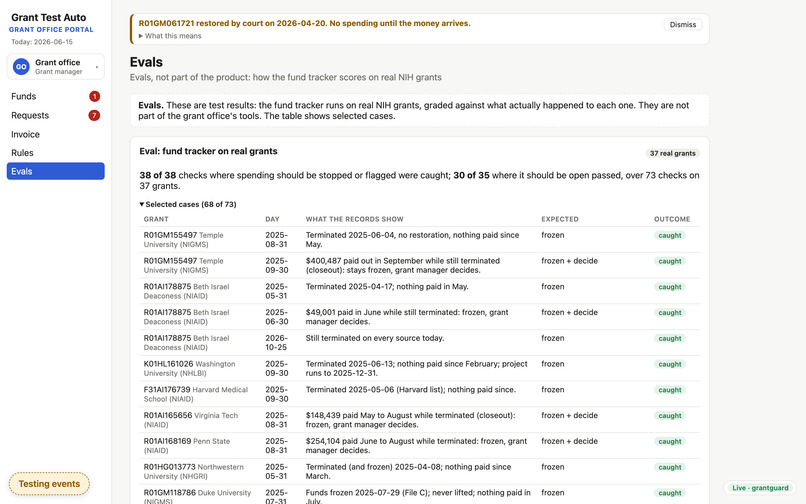Click the red Requests badge showing 7

(x=94, y=115)
